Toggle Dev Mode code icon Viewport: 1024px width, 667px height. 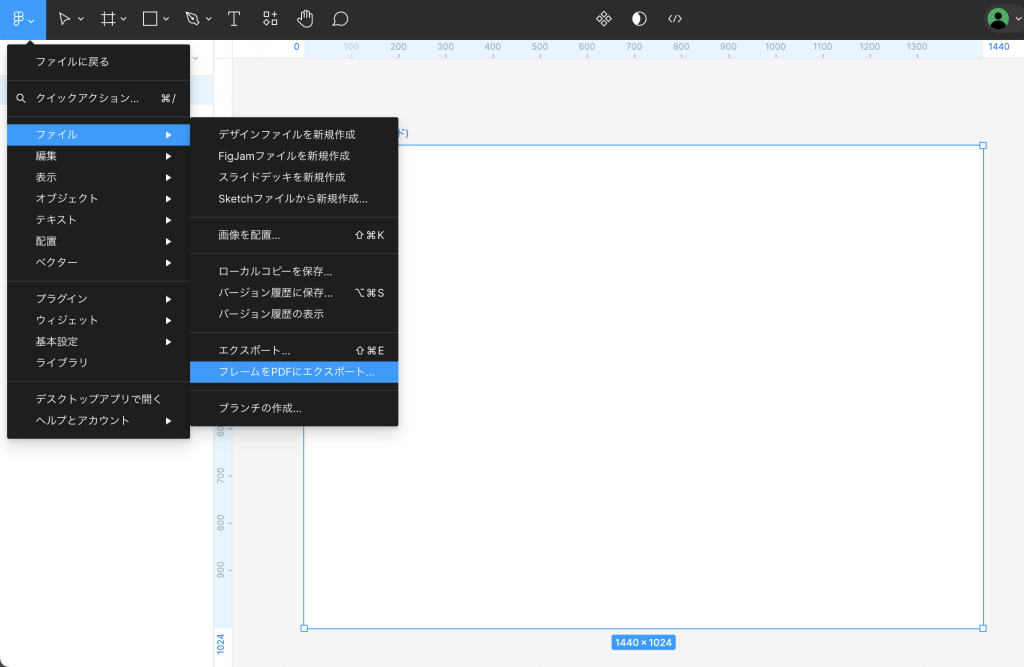pos(675,19)
